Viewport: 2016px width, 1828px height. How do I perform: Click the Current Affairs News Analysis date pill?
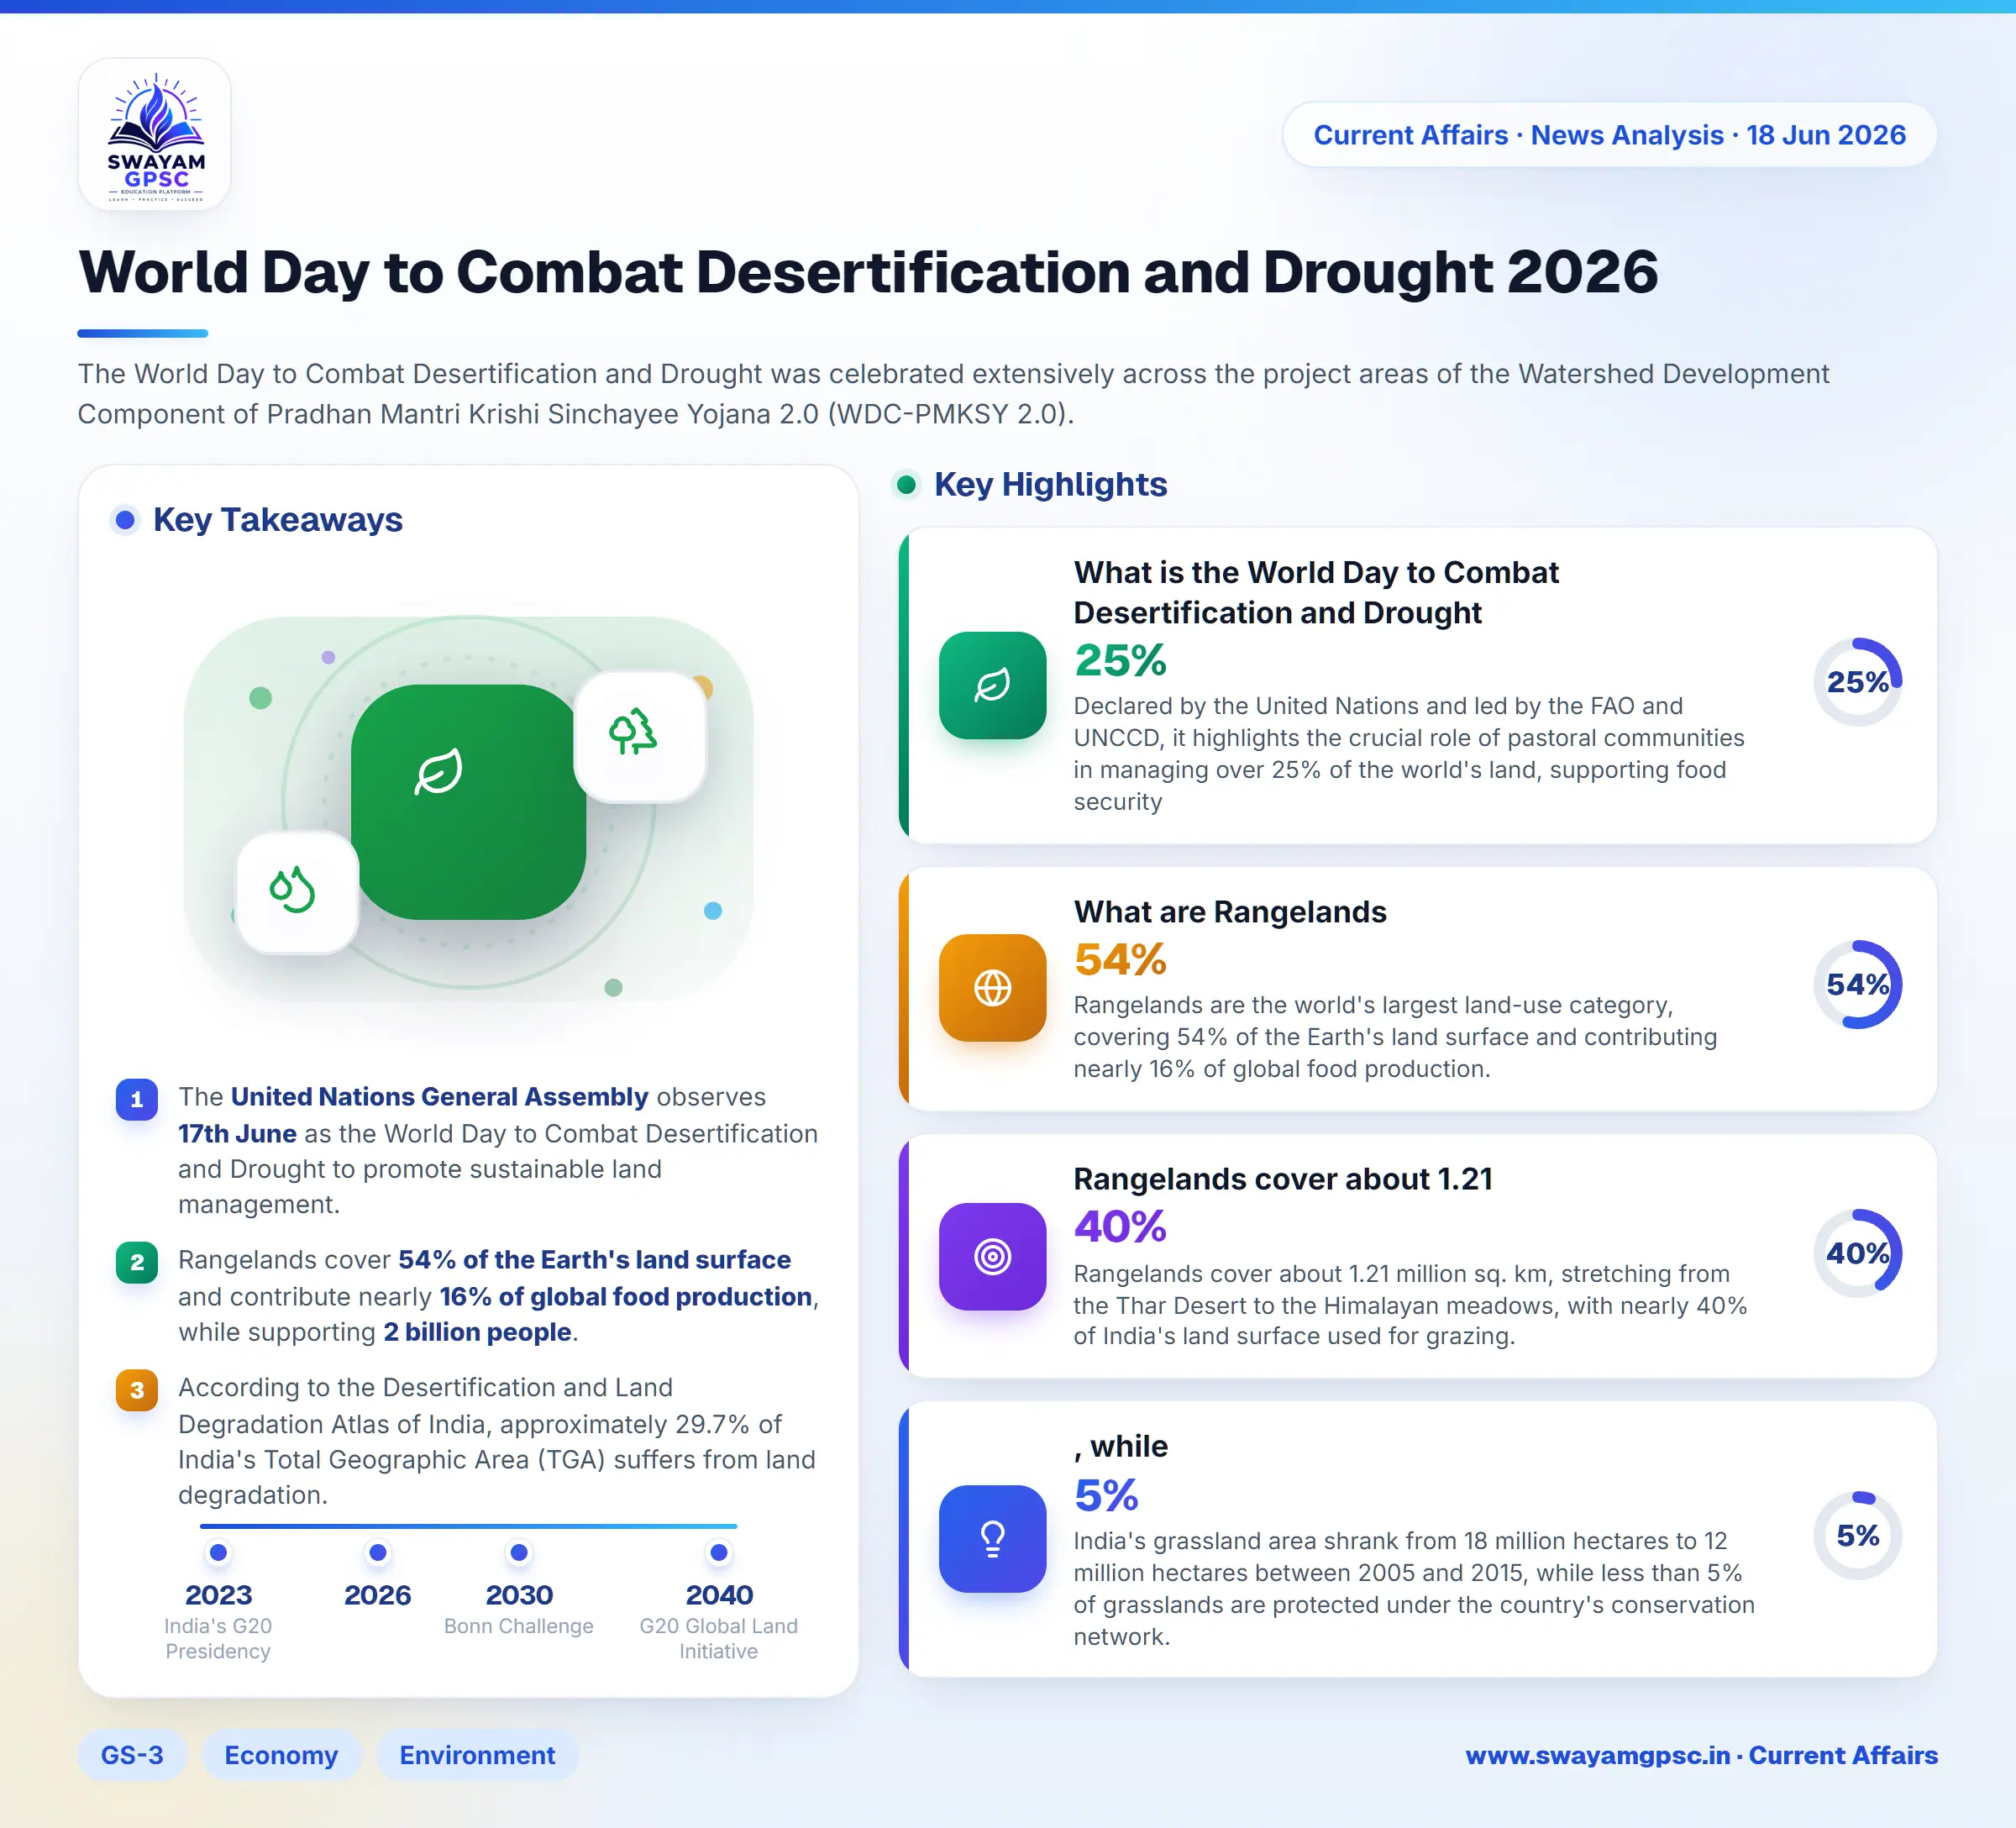coord(1609,135)
